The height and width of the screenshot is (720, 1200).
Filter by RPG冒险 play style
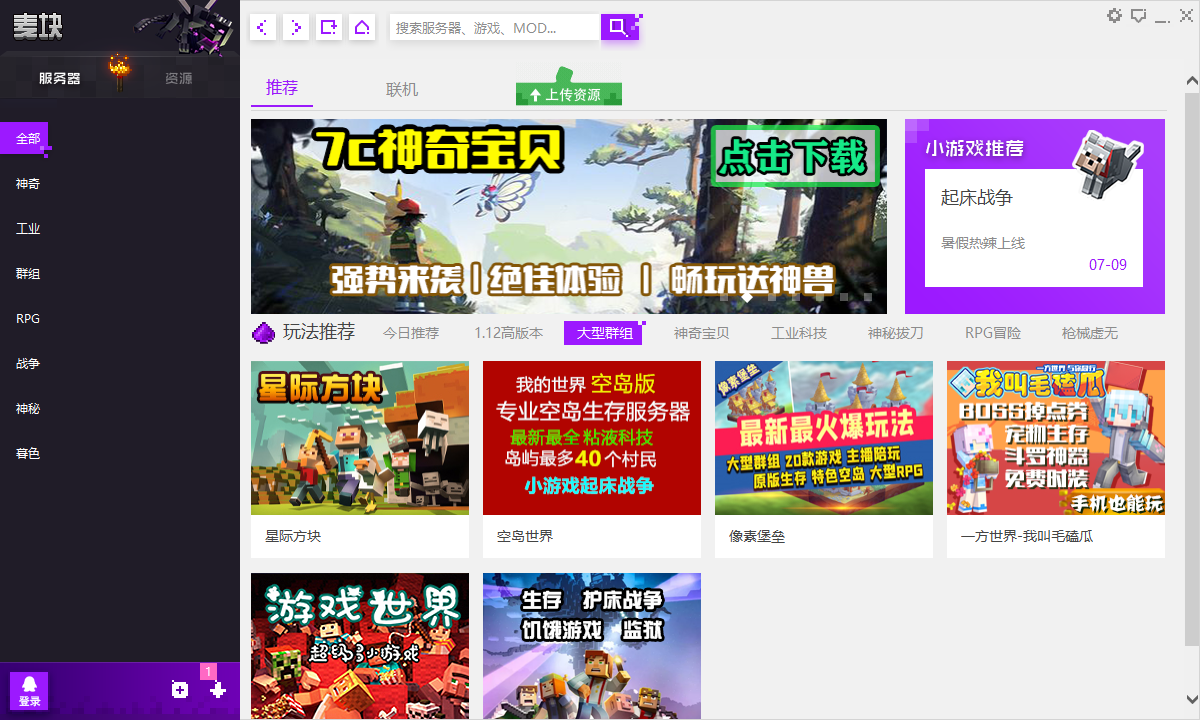coord(993,333)
